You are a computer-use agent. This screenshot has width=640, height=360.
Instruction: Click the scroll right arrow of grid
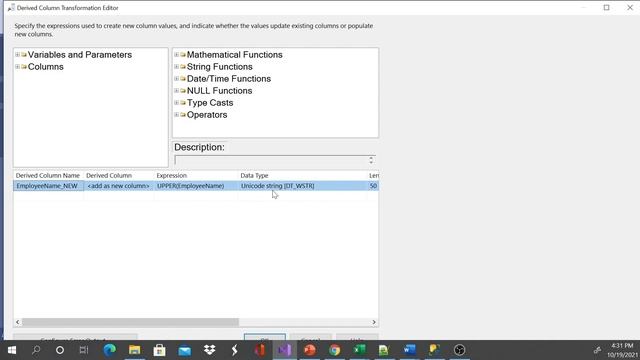click(x=374, y=322)
